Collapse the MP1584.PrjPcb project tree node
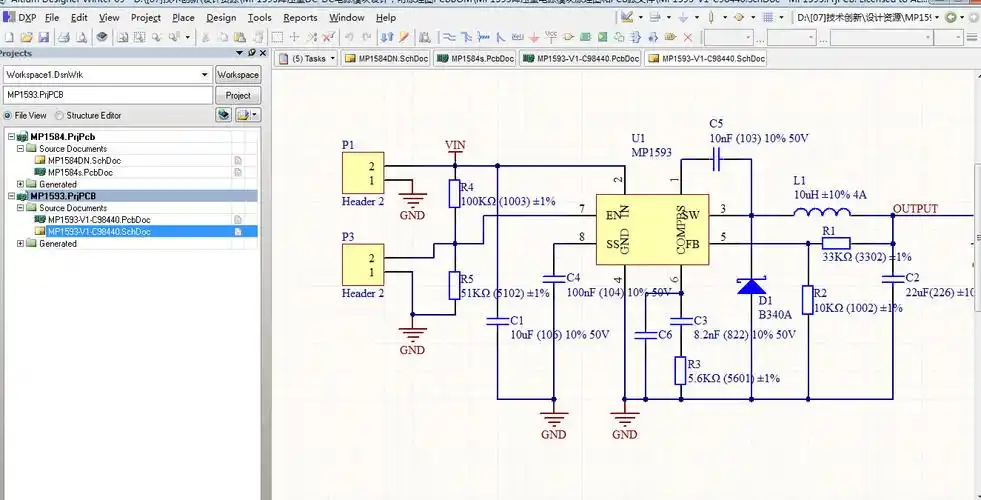981x500 pixels. click(11, 137)
